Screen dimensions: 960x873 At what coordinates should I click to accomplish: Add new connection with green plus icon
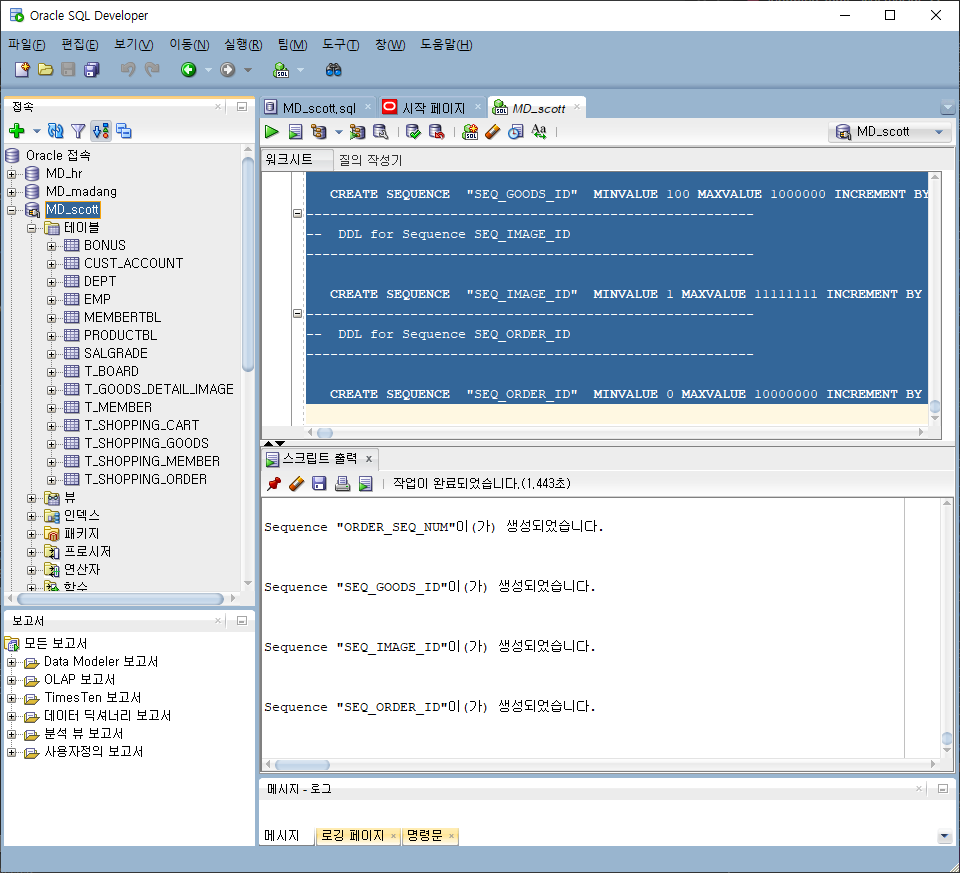(17, 130)
